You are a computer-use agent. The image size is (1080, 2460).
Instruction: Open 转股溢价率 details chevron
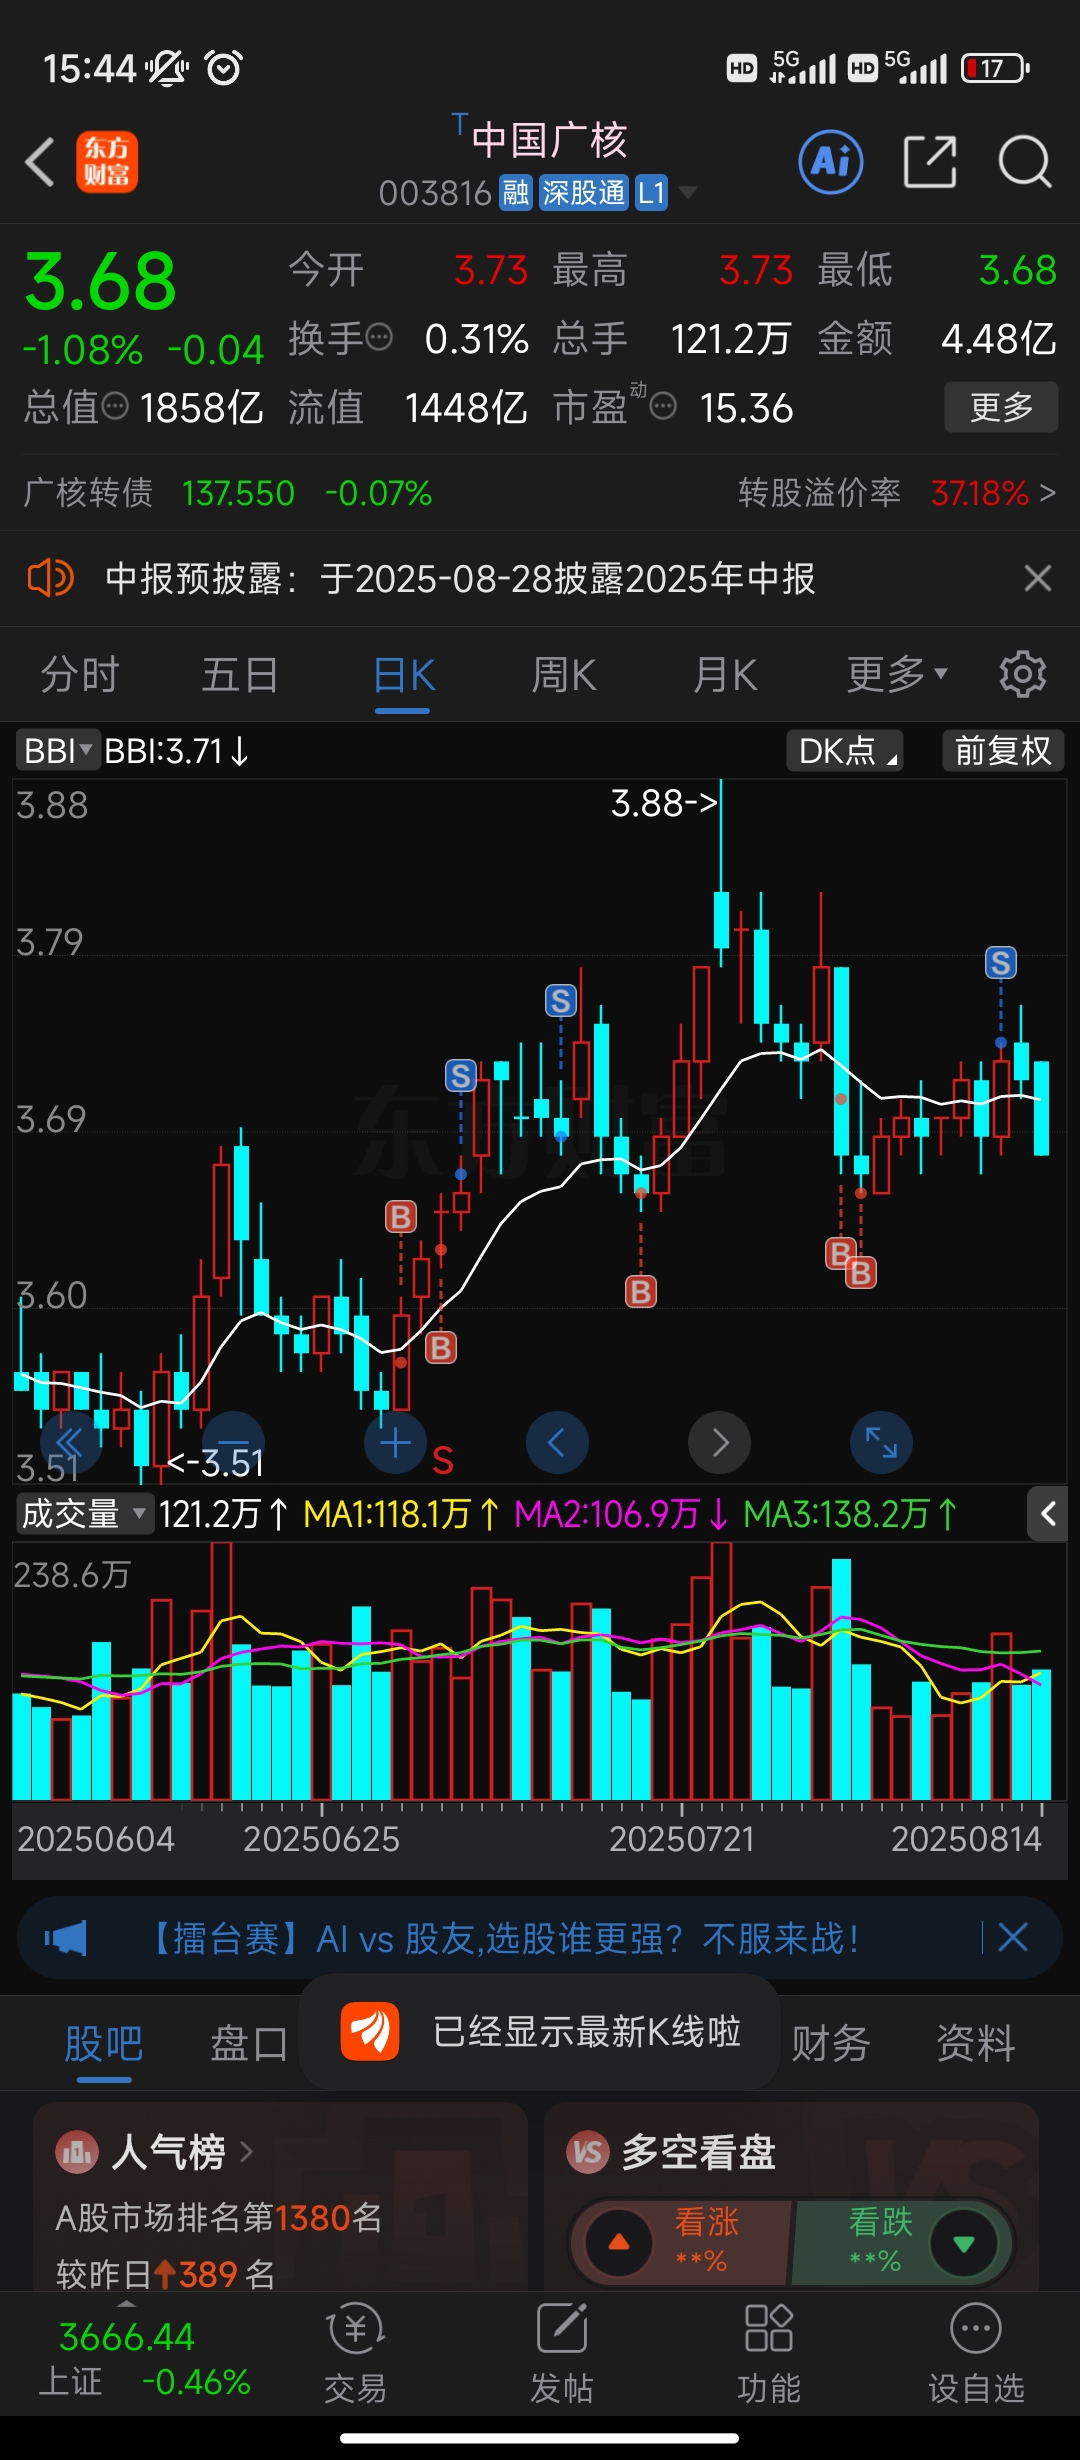pyautogui.click(x=1047, y=492)
